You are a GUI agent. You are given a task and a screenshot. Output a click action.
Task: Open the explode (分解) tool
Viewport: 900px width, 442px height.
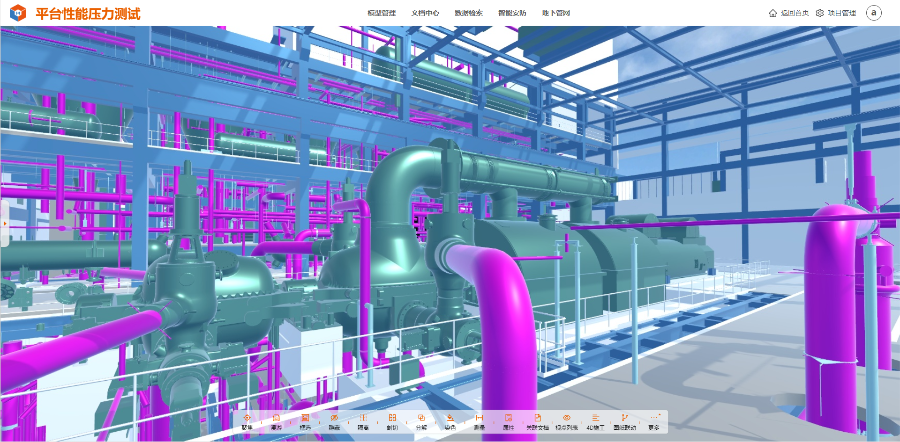[421, 420]
